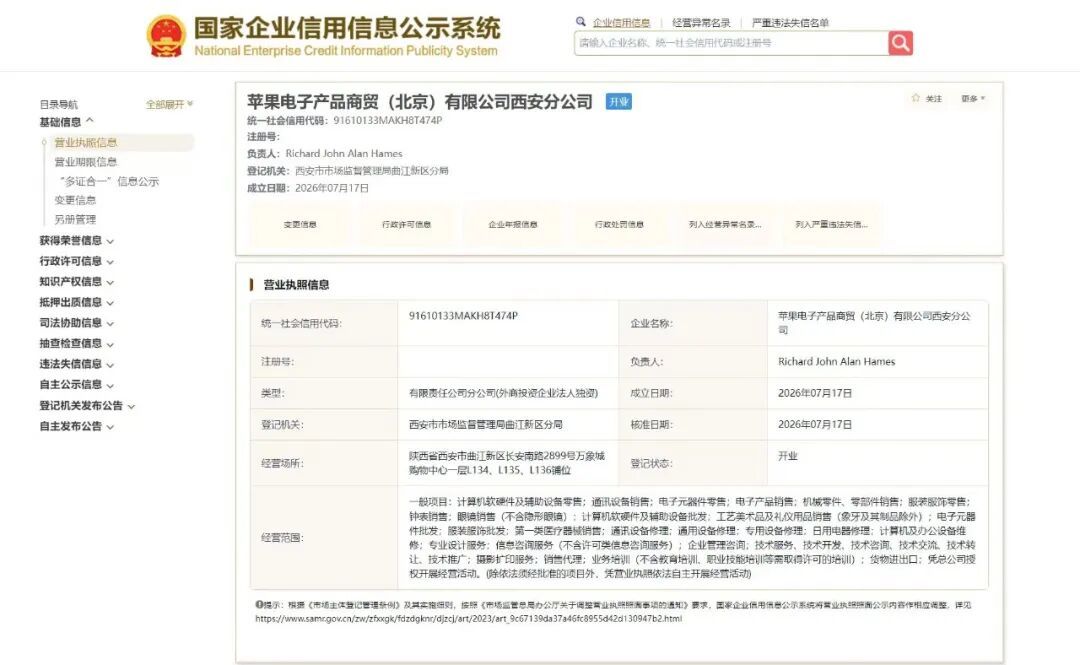
Task: Click the 目录导航 sidebar title
Action: (59, 104)
